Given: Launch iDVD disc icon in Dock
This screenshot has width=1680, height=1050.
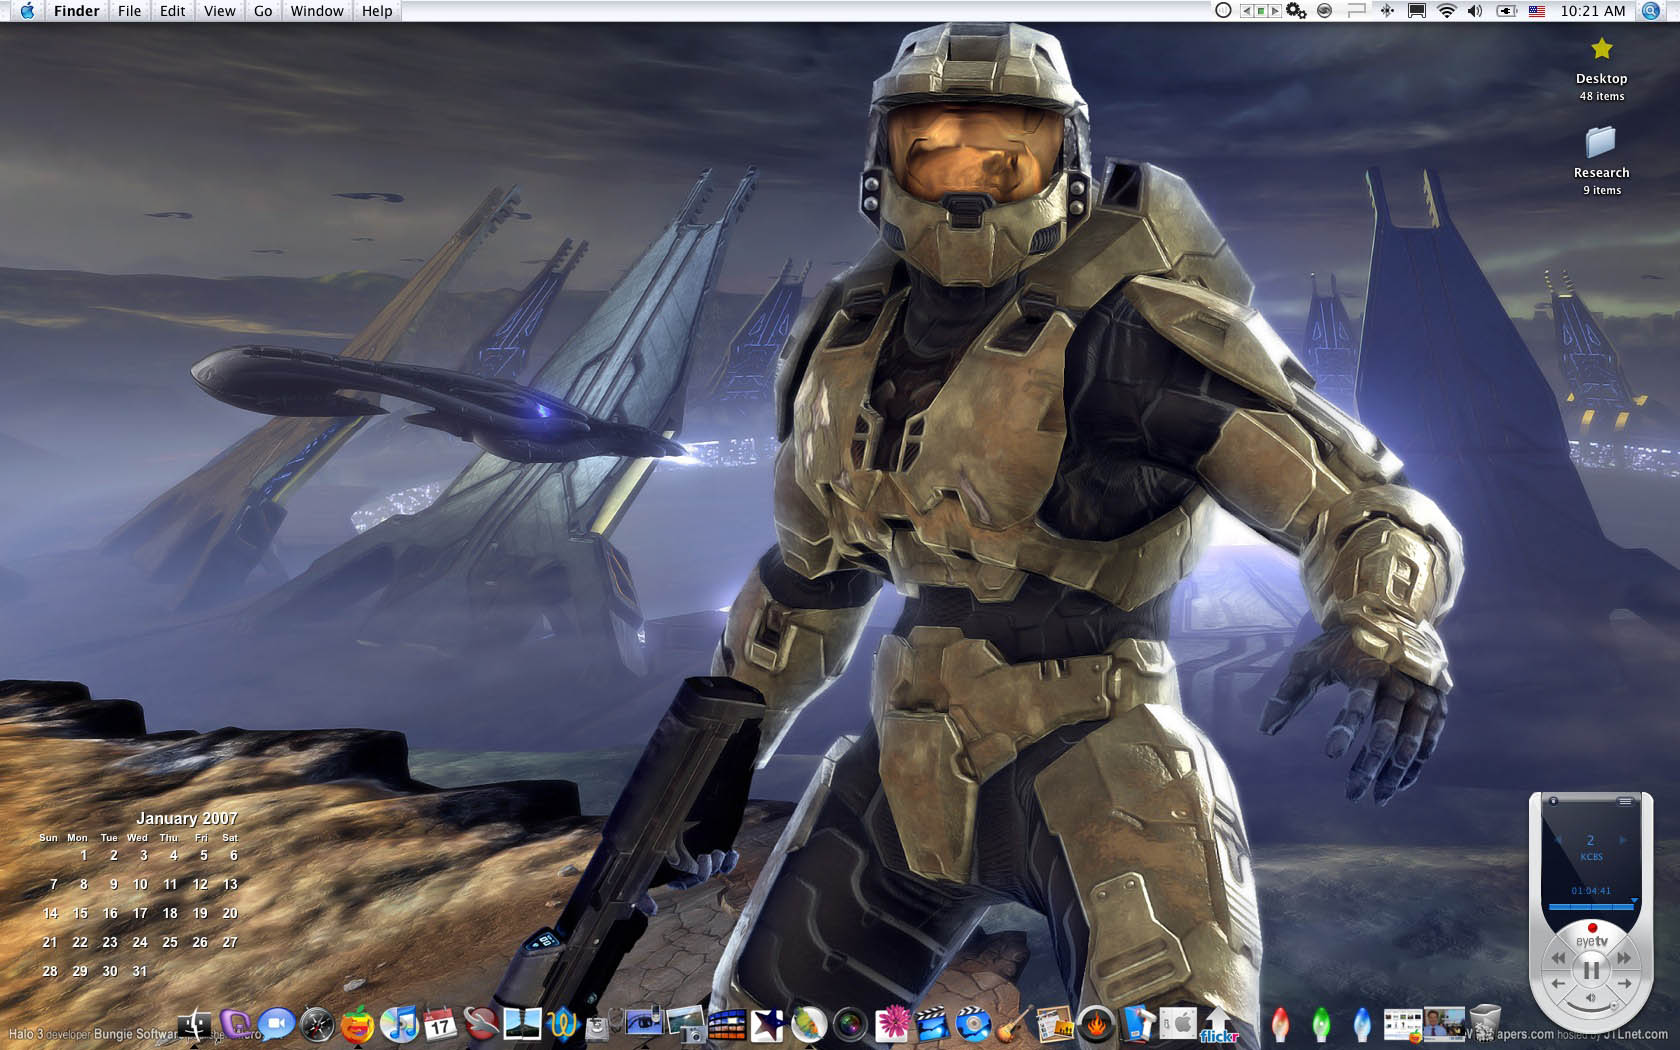Looking at the screenshot, I should (973, 1024).
